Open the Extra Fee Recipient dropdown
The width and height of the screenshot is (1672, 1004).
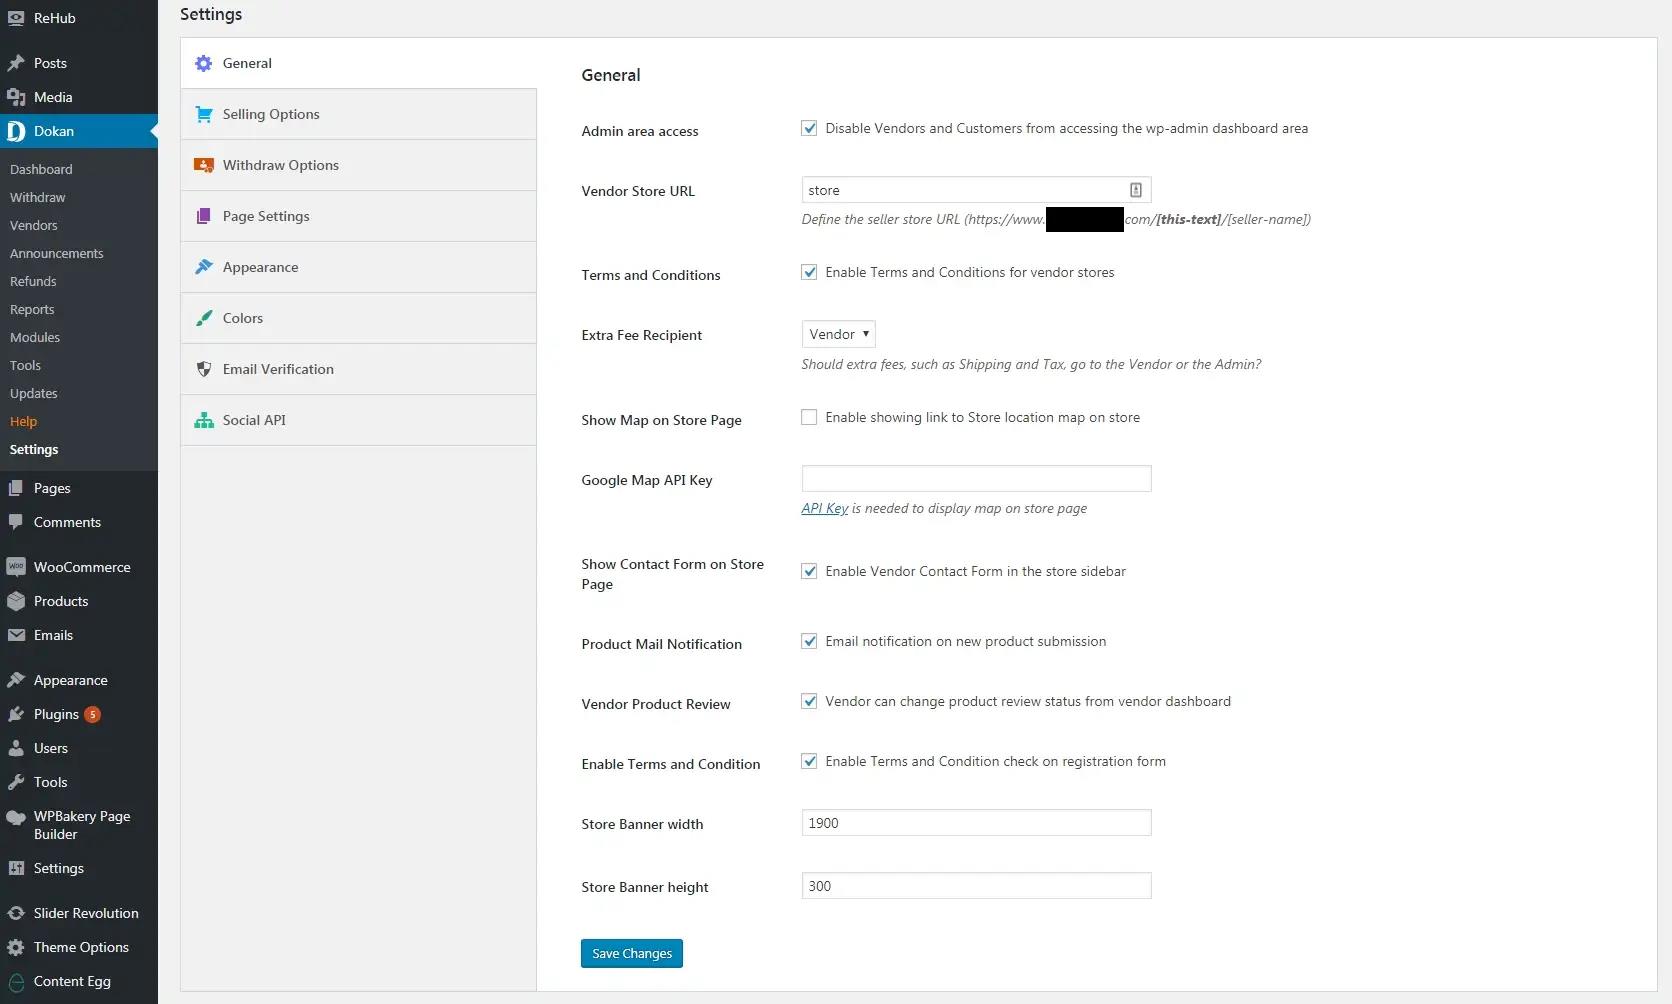838,334
